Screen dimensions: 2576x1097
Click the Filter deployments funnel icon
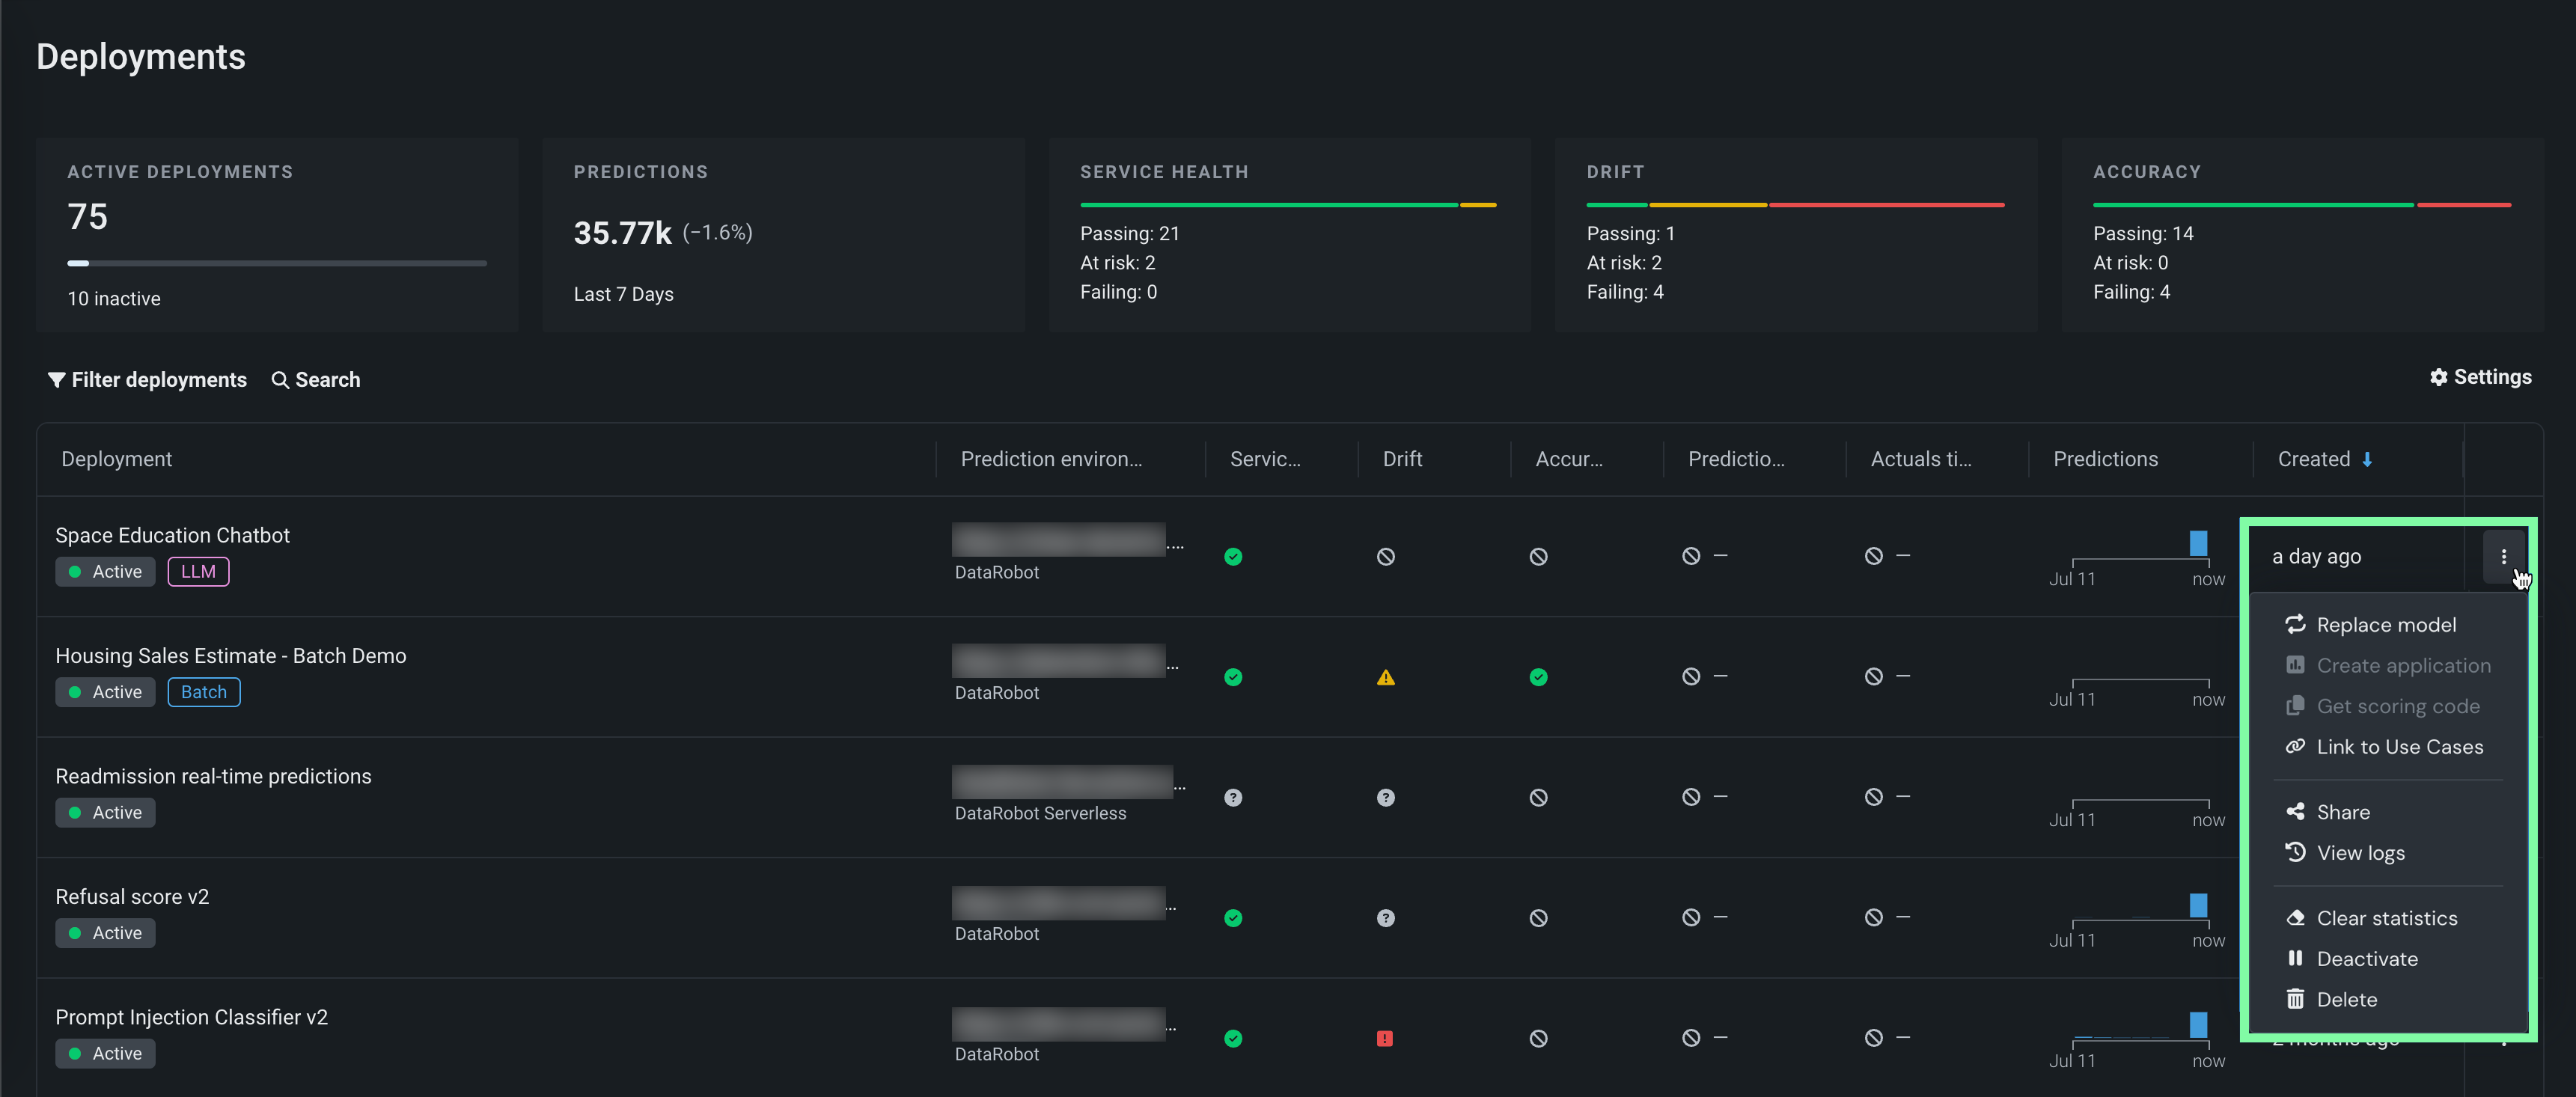[56, 380]
